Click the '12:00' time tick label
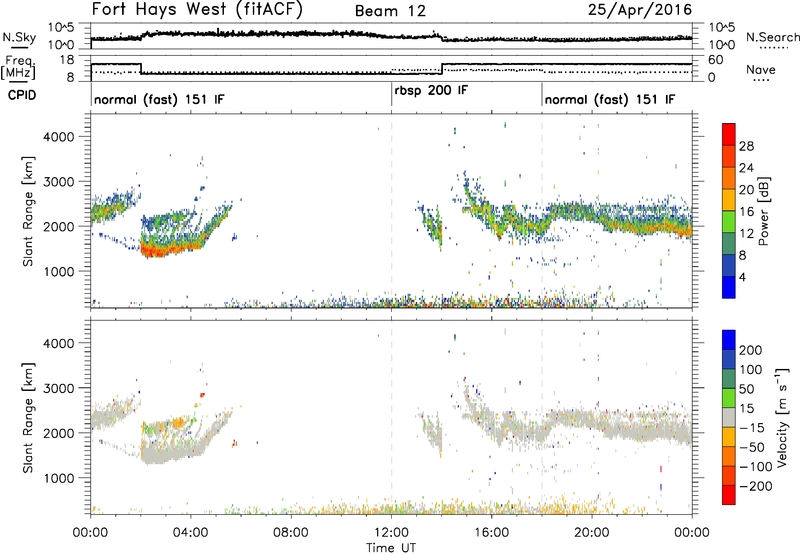Viewport: 800px width, 554px height. (391, 533)
